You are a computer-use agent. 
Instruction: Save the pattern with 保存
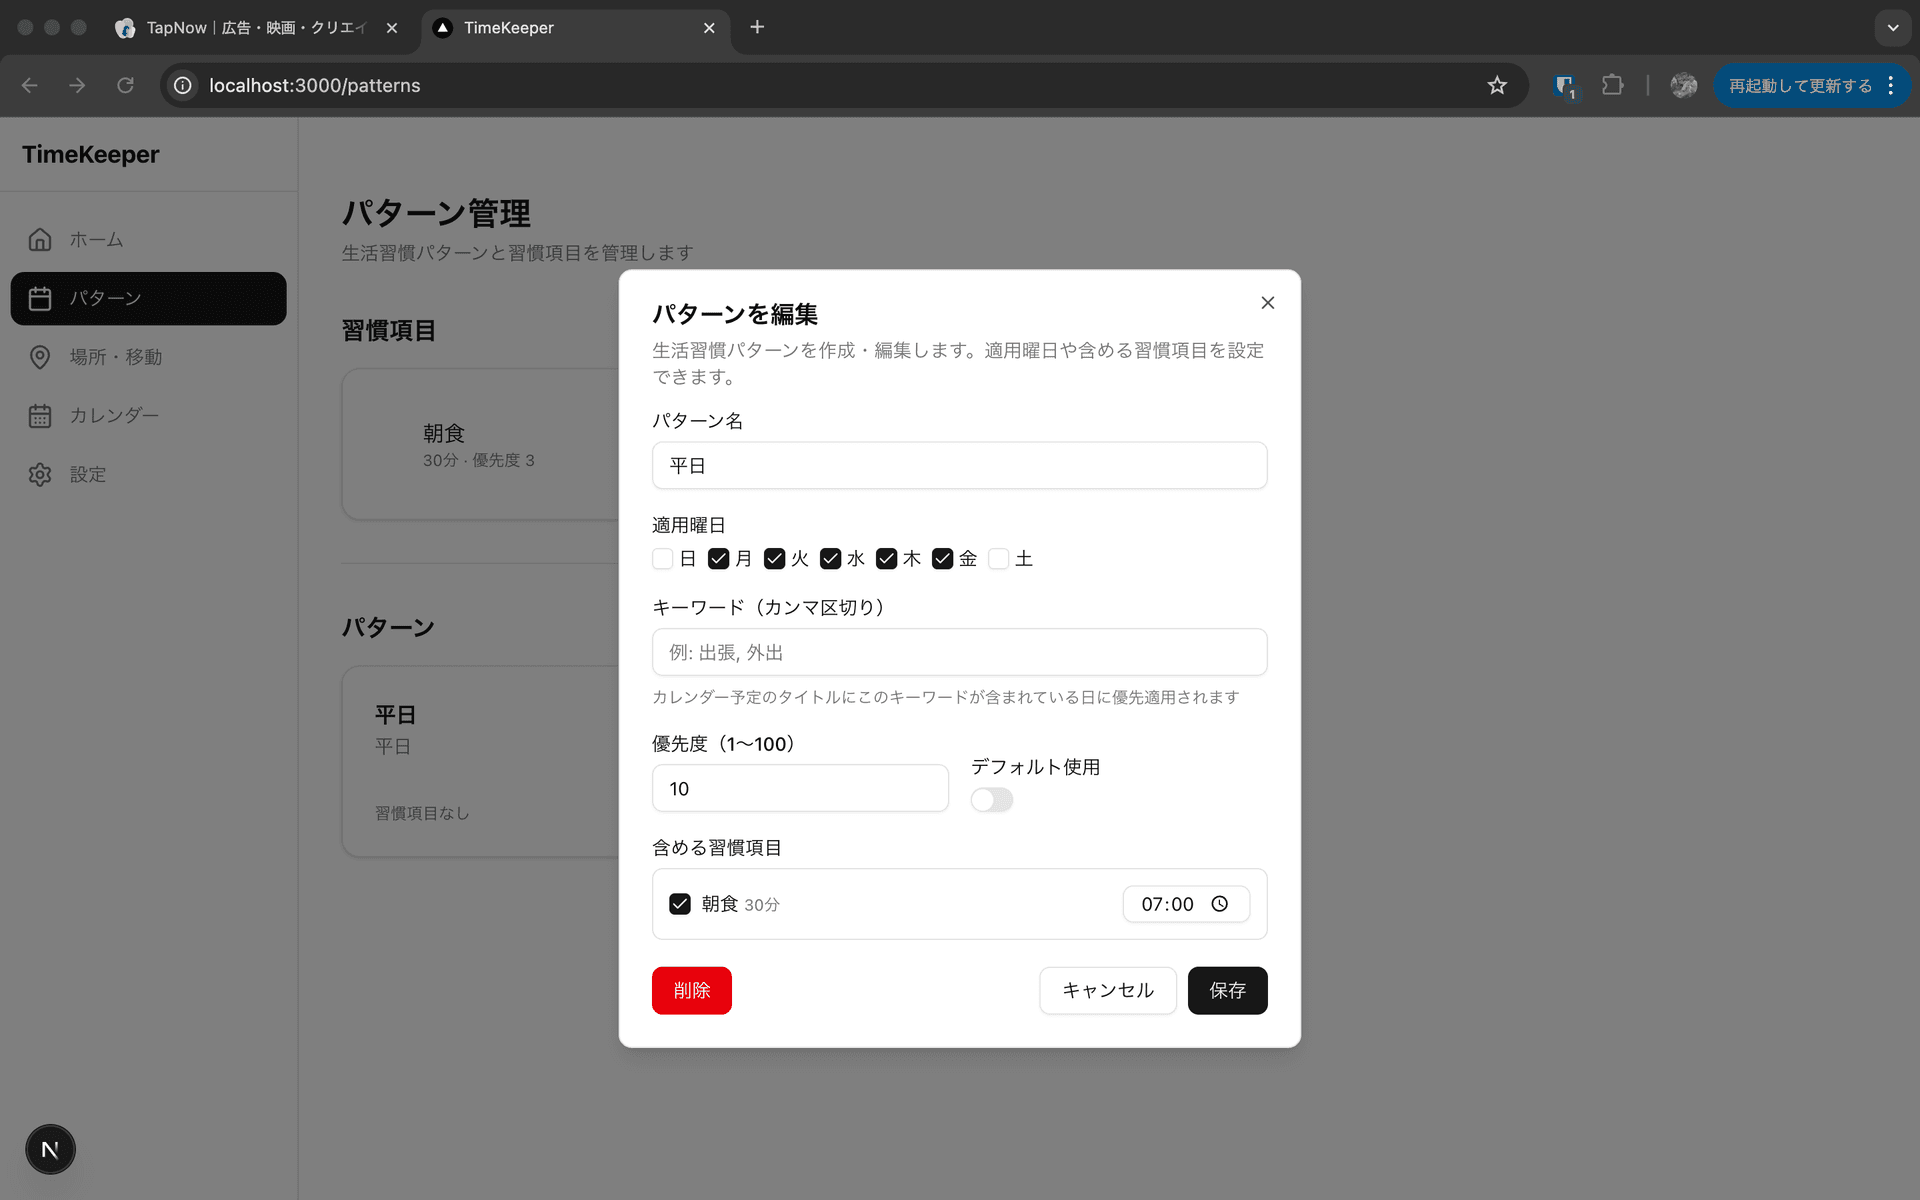coord(1227,990)
